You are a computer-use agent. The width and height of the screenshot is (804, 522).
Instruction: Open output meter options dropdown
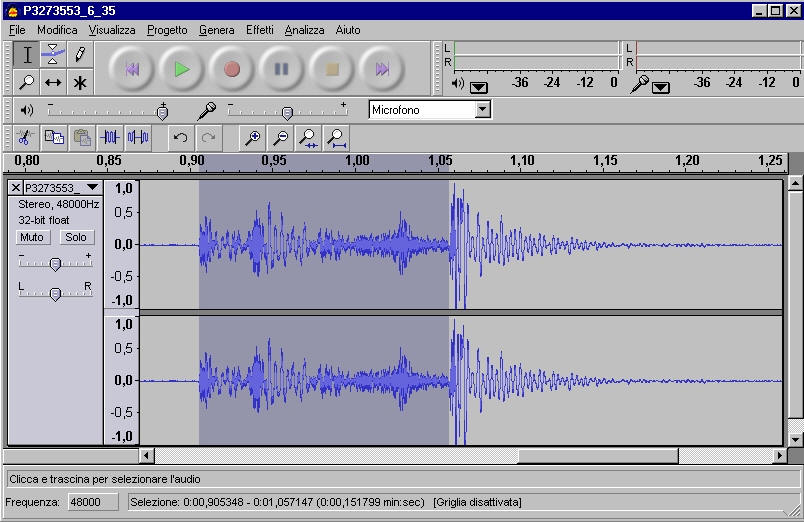pyautogui.click(x=478, y=87)
